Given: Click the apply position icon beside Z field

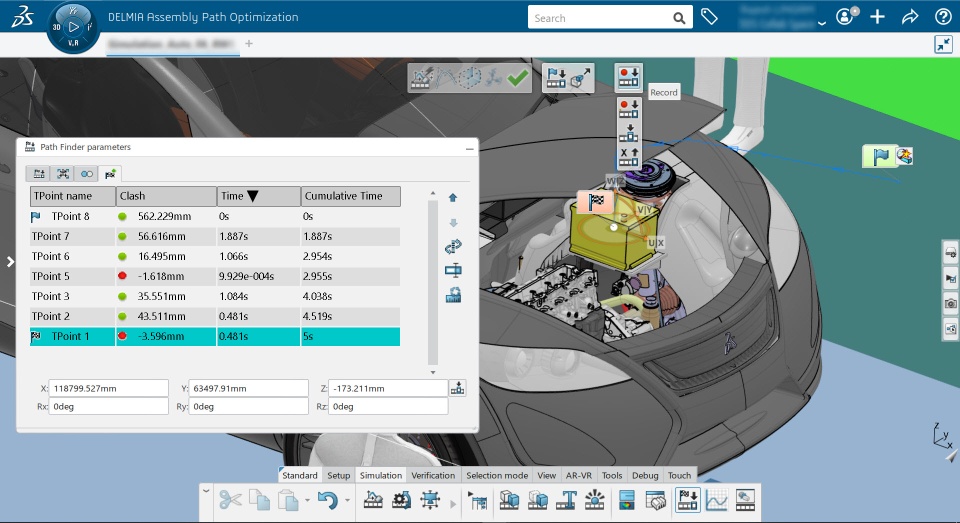Looking at the screenshot, I should point(457,388).
